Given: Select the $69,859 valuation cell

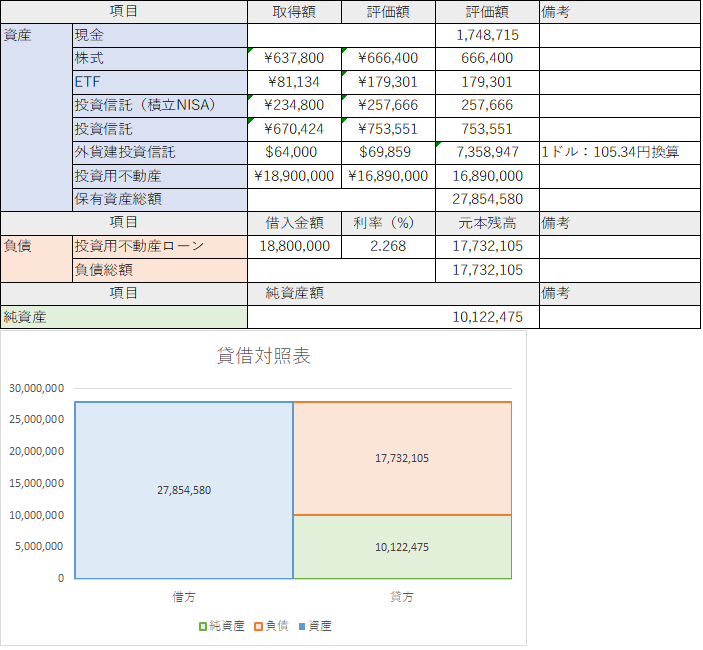Looking at the screenshot, I should pos(388,153).
